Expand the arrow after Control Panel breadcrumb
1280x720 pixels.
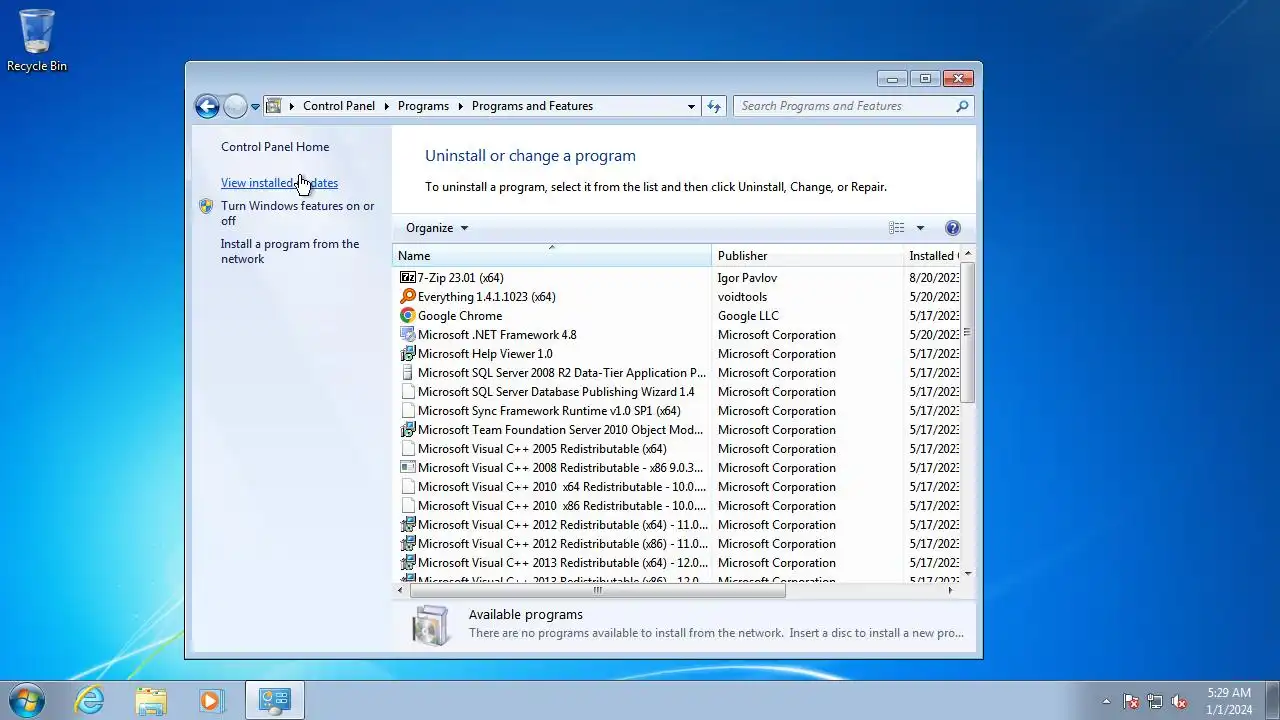click(x=386, y=106)
